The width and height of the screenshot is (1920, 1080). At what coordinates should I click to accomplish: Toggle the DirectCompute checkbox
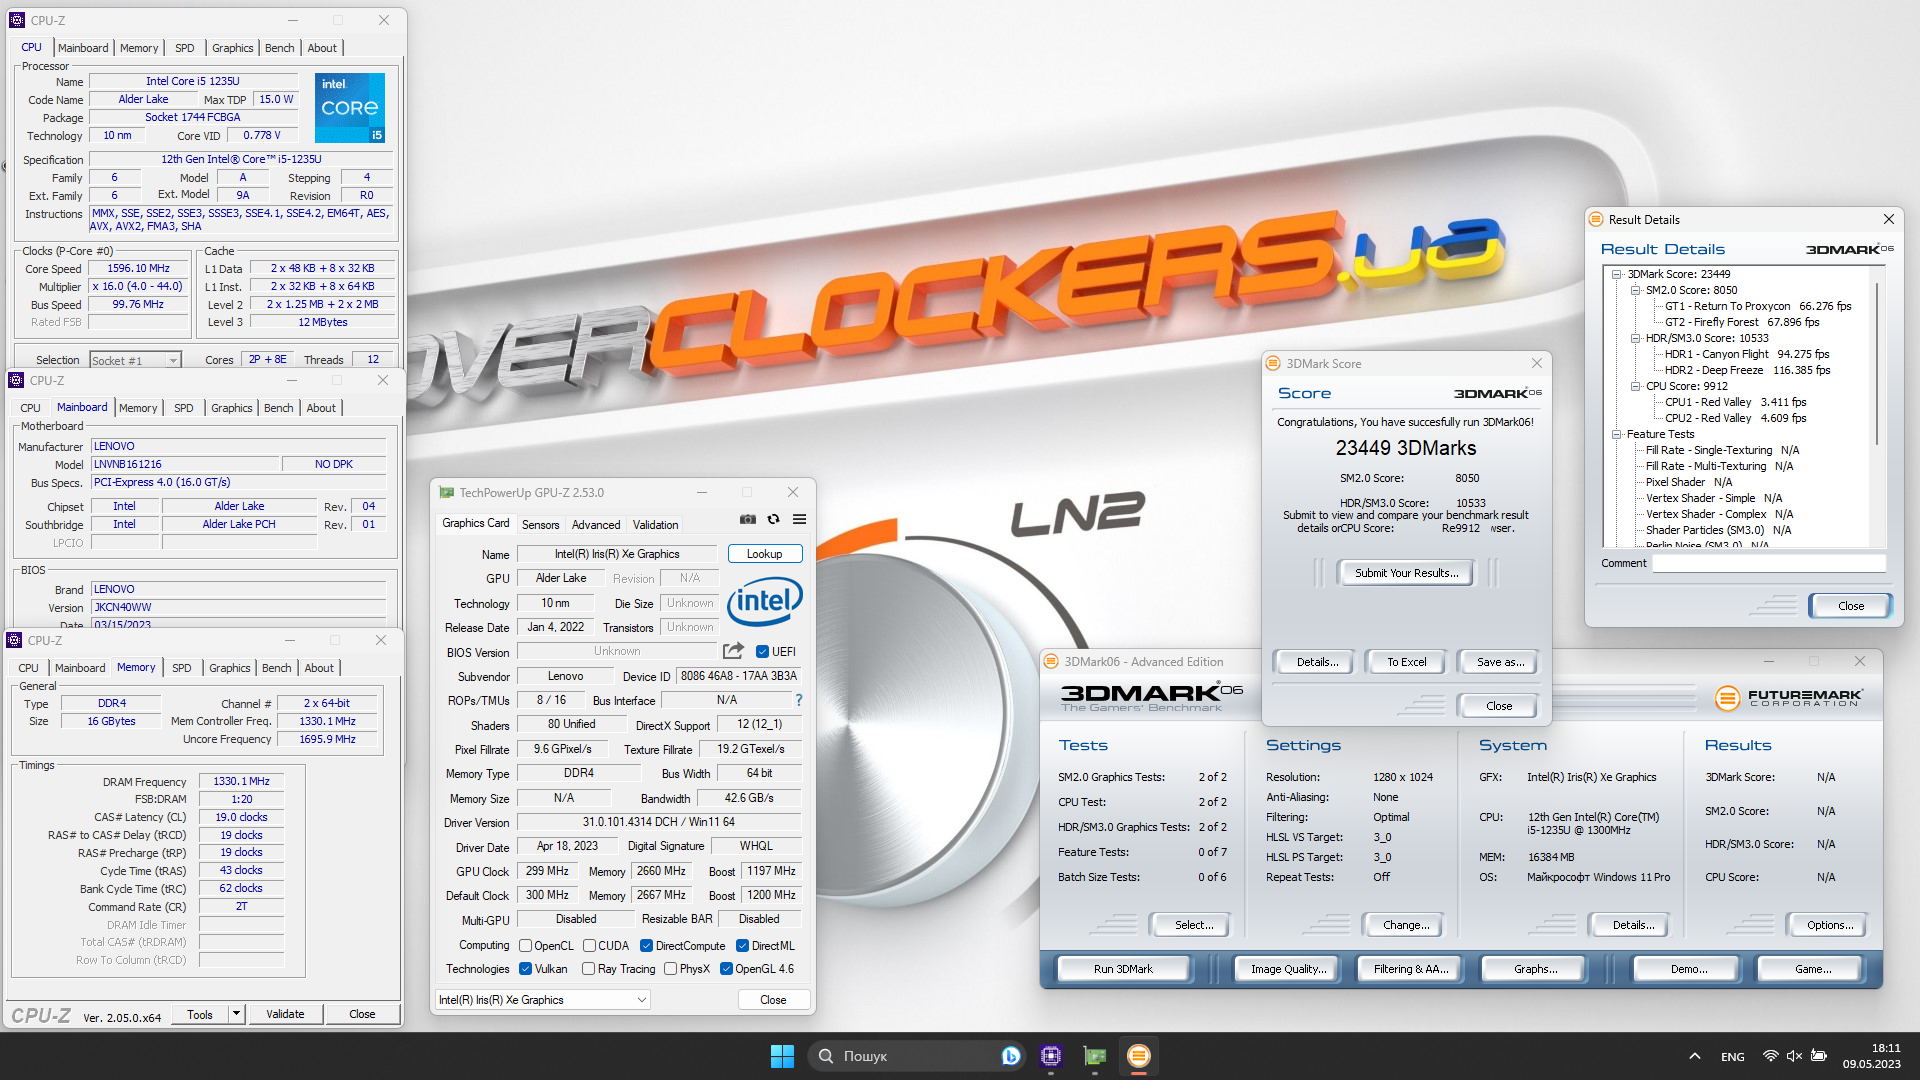click(x=646, y=945)
